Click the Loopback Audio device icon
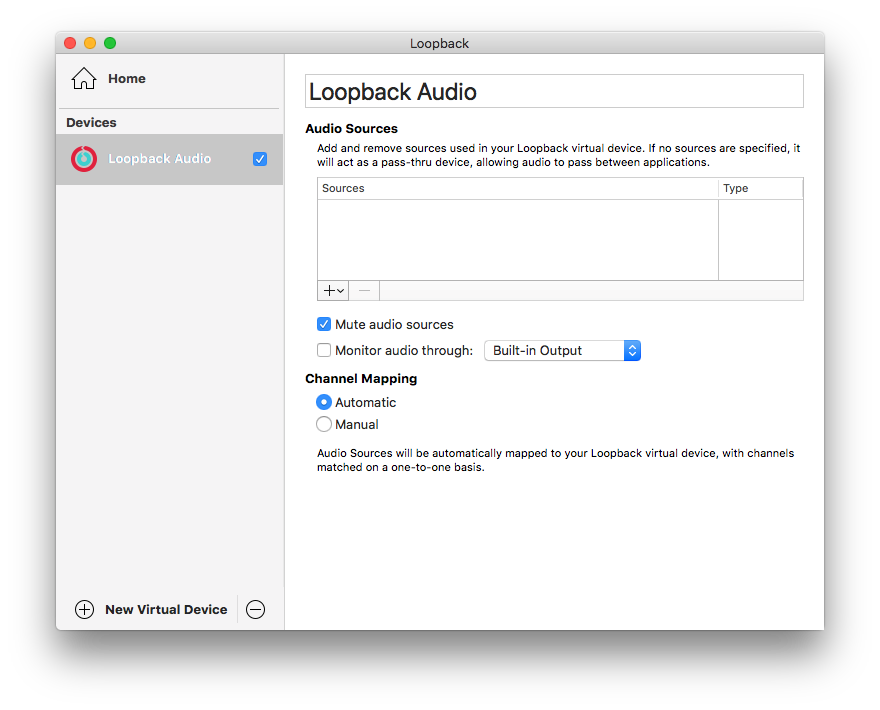This screenshot has height=710, width=880. click(x=84, y=159)
